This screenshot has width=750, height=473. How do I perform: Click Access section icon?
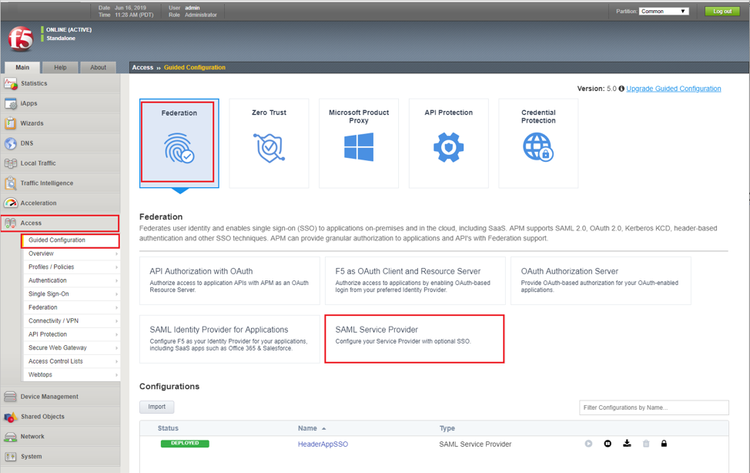pyautogui.click(x=11, y=223)
